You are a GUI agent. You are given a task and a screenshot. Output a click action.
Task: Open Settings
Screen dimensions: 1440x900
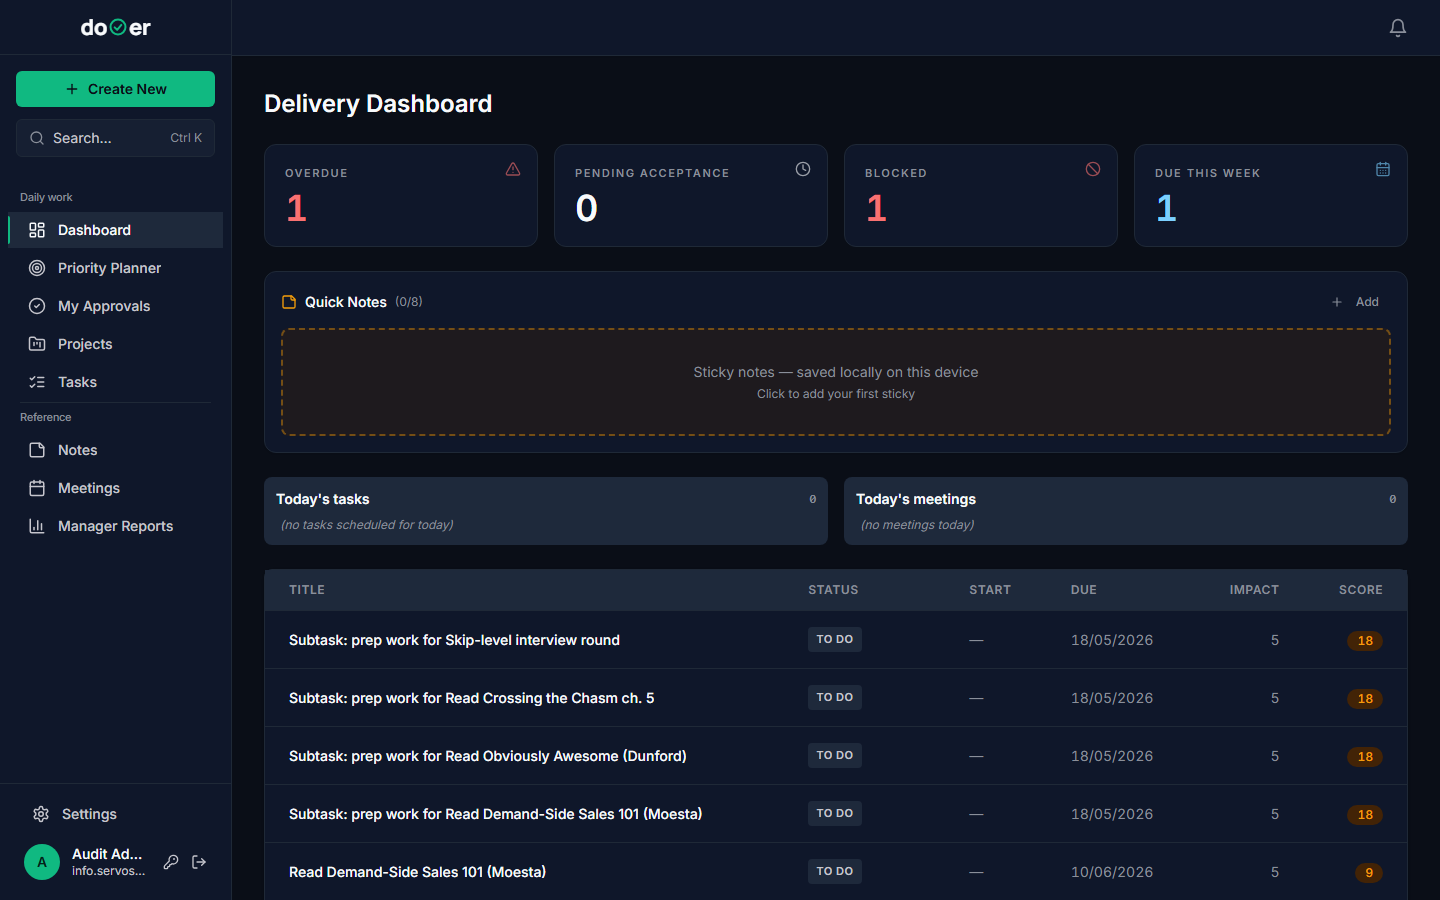[x=115, y=814]
